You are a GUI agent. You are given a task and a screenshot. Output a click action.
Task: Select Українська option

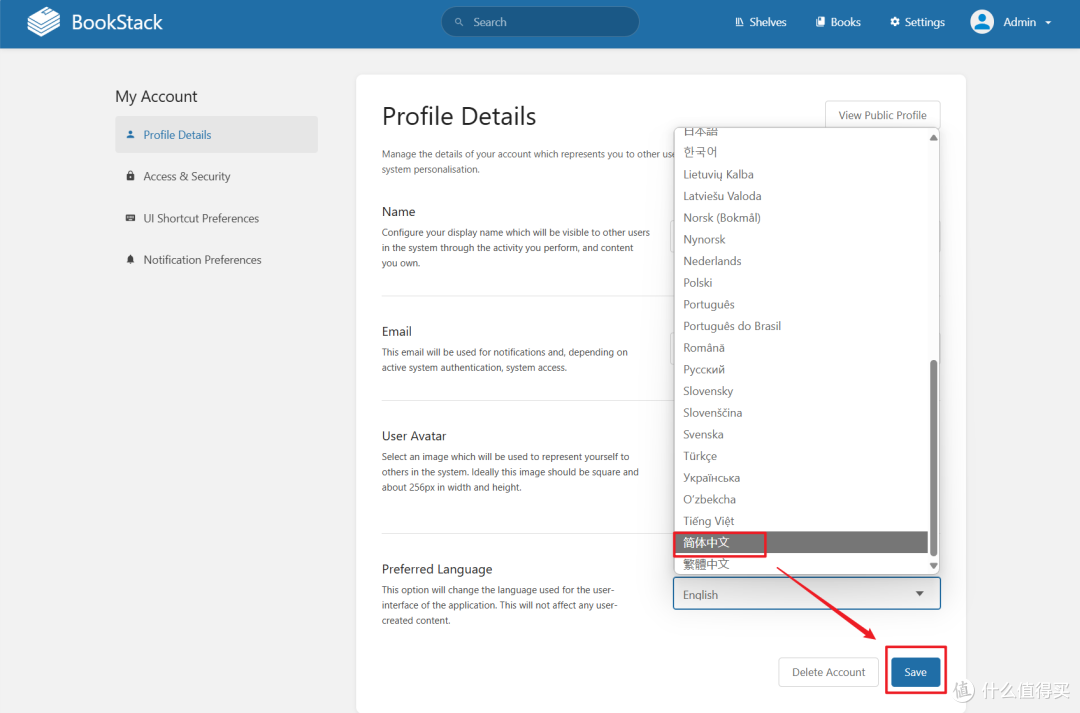pyautogui.click(x=801, y=478)
